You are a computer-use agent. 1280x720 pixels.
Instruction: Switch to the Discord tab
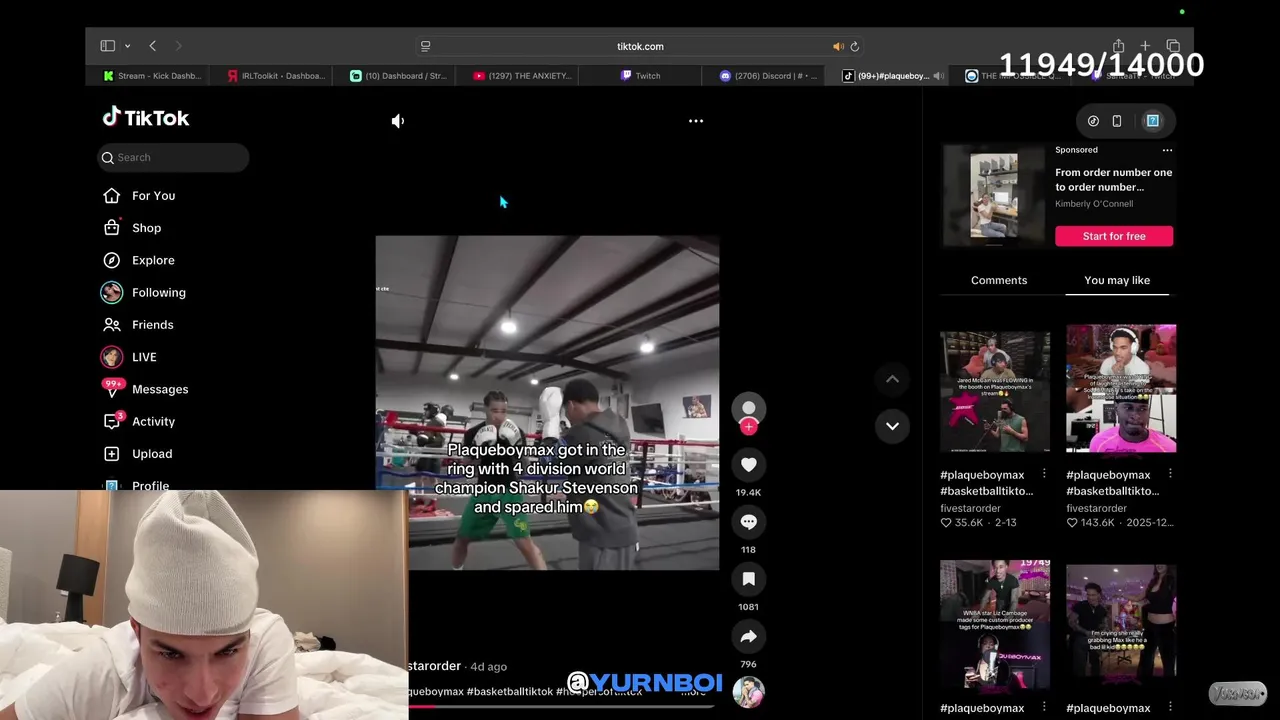(767, 76)
